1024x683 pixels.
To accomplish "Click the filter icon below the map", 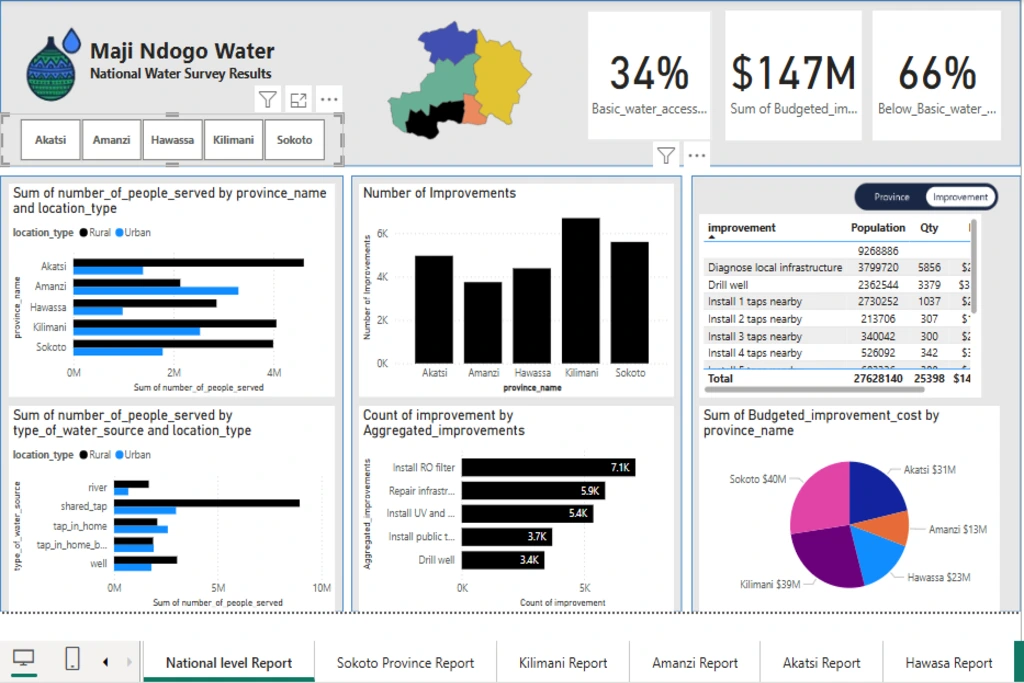I will [x=665, y=155].
